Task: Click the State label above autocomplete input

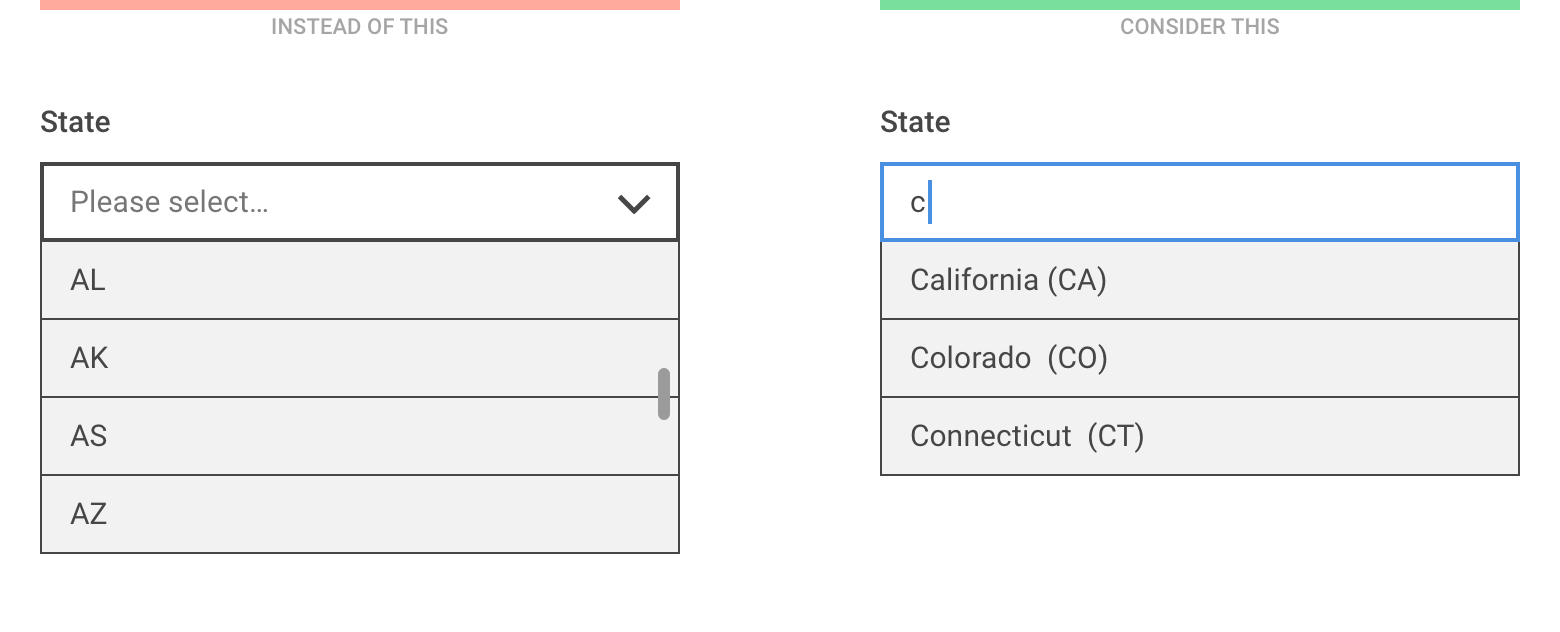Action: click(915, 122)
